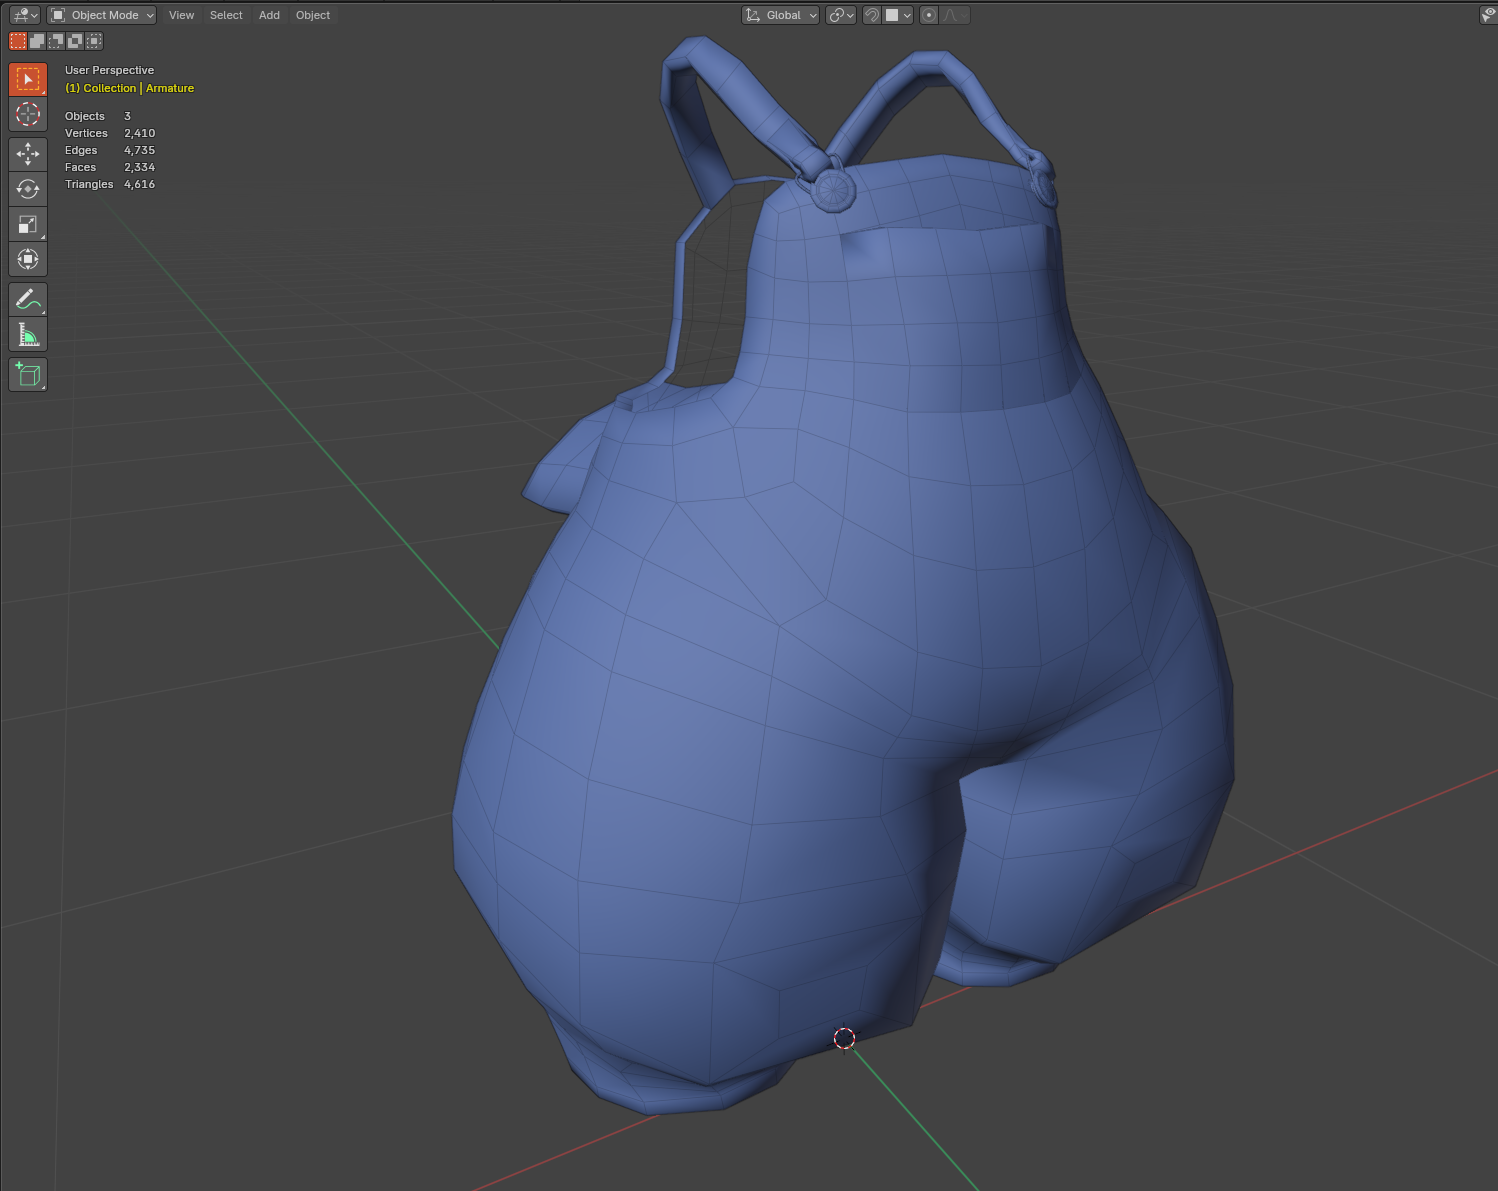The width and height of the screenshot is (1498, 1191).
Task: Activate the Transform tool
Action: pos(28,259)
